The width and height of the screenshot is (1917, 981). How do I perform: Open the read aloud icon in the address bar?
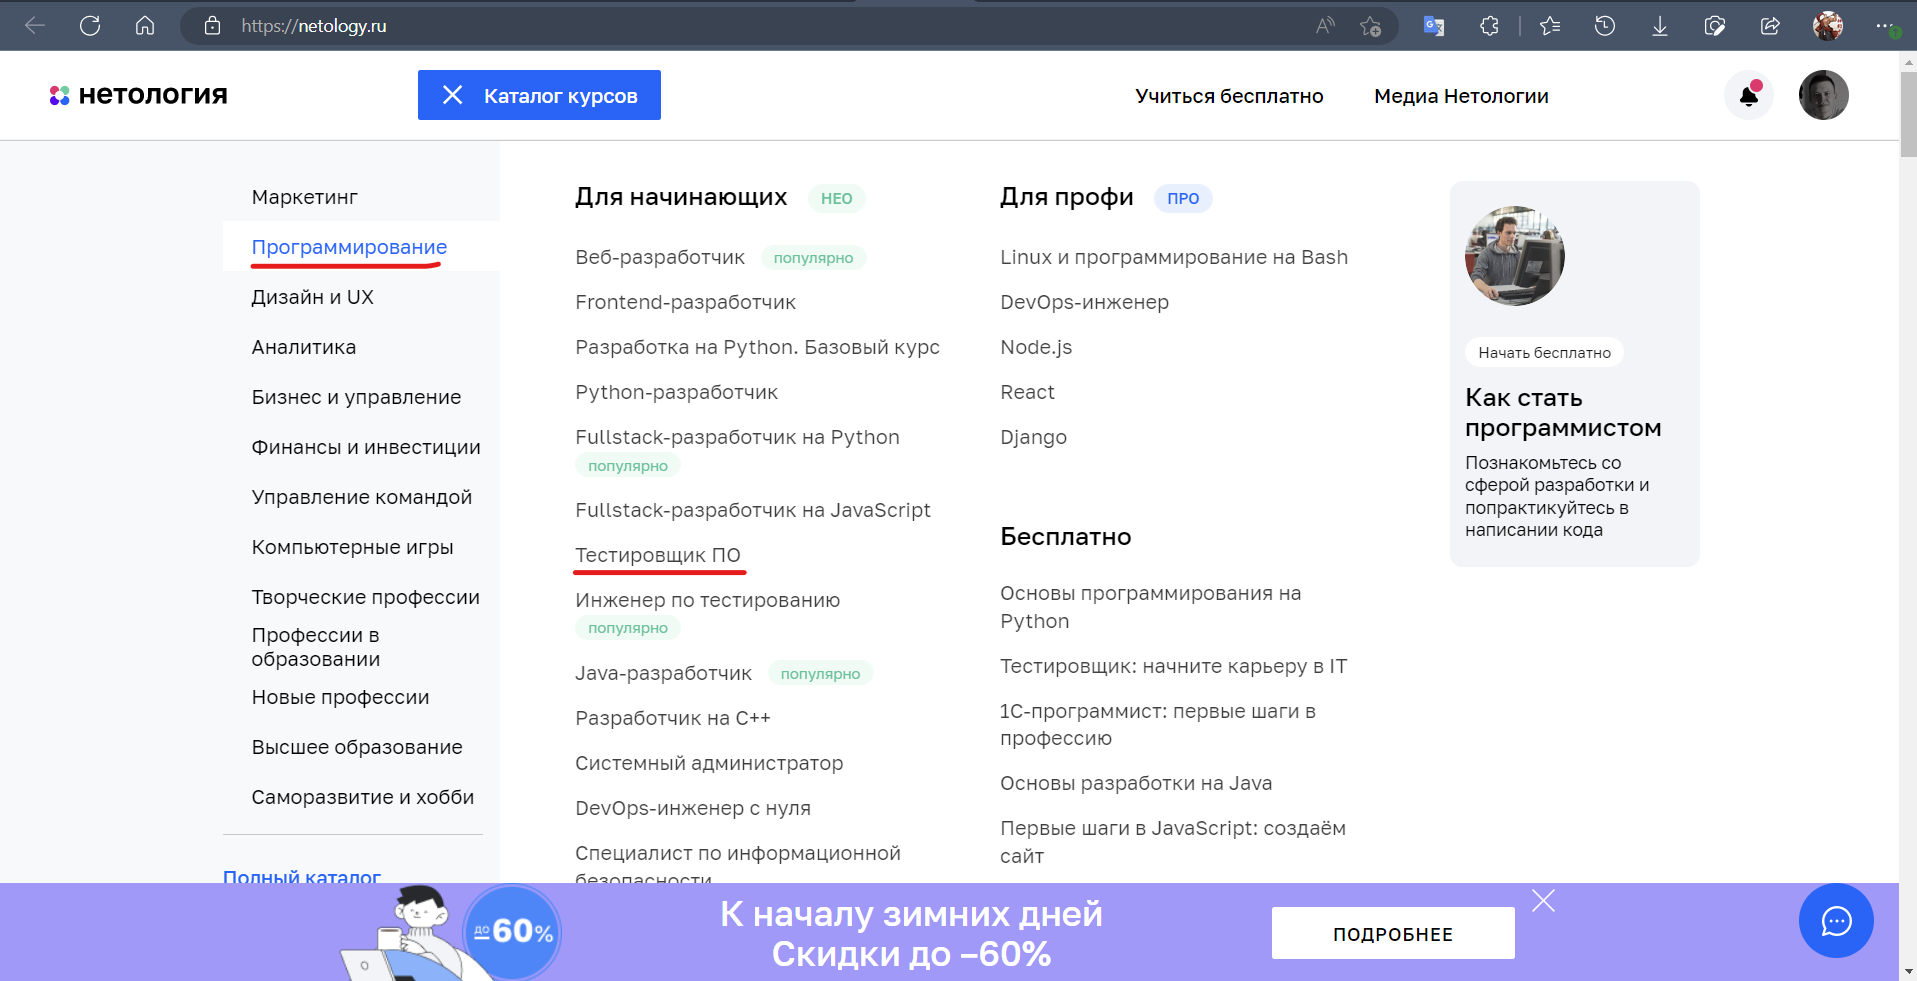1325,26
